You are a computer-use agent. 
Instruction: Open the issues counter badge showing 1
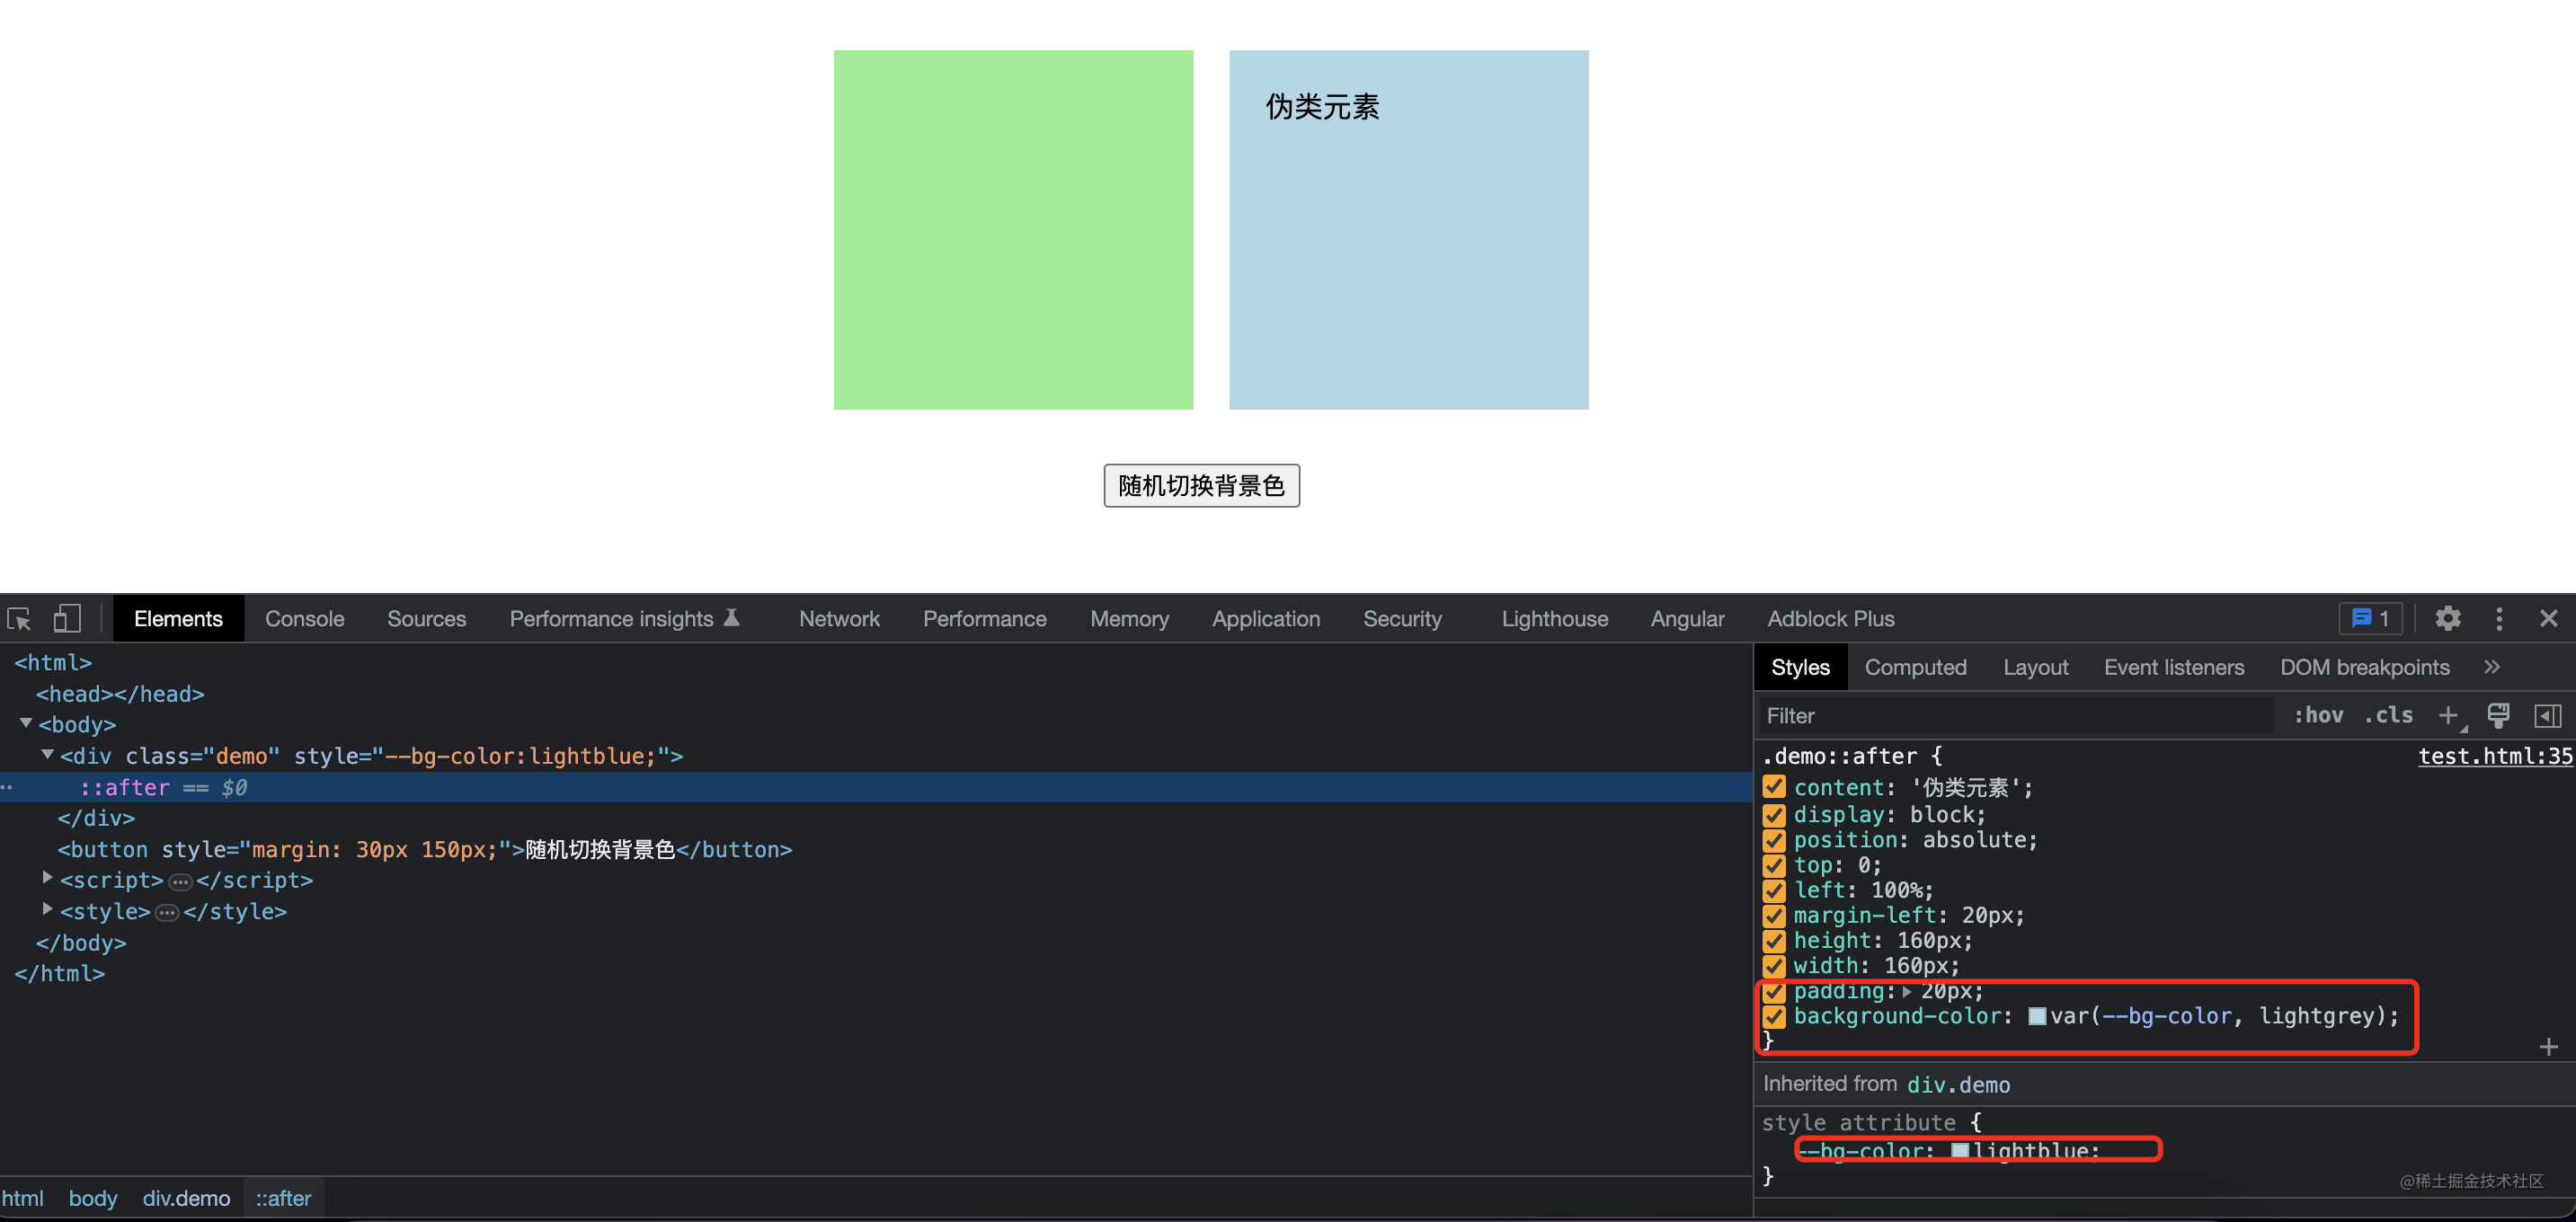pos(2370,619)
